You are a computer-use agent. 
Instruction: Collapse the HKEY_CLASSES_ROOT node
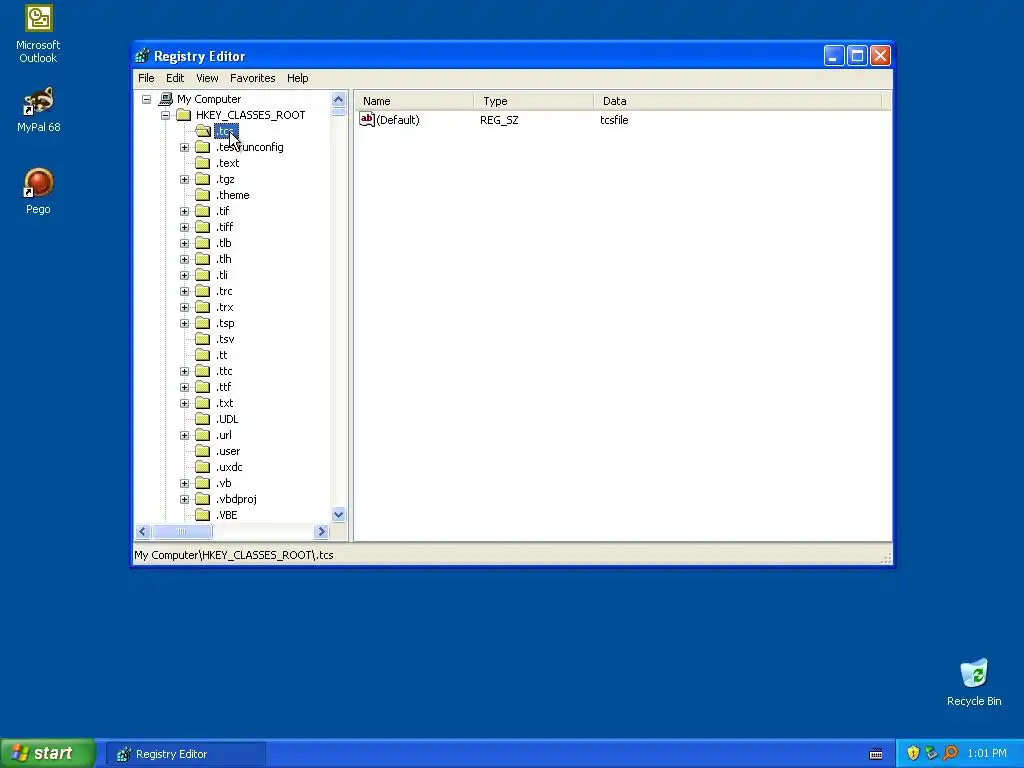point(165,115)
